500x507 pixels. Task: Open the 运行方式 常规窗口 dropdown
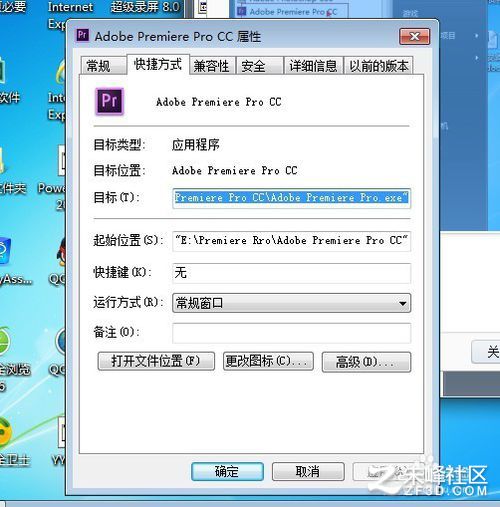(x=291, y=303)
